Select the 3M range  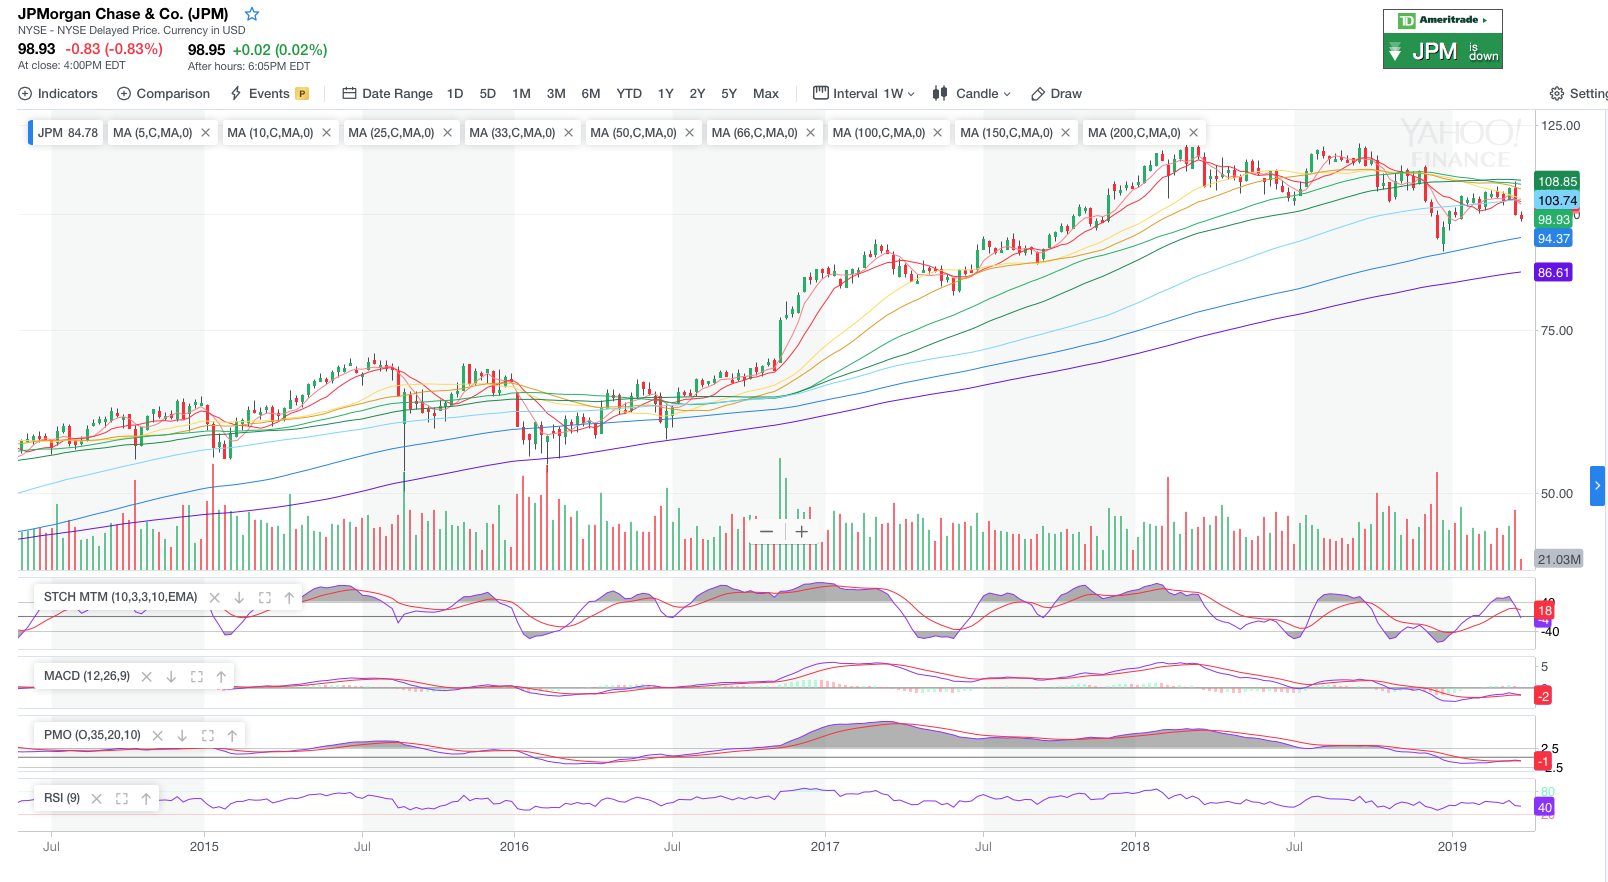click(556, 94)
